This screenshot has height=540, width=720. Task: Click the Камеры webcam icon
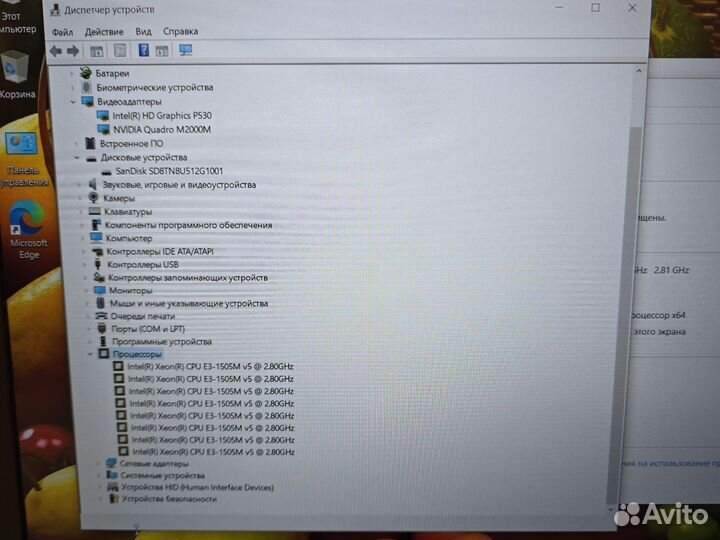93,197
